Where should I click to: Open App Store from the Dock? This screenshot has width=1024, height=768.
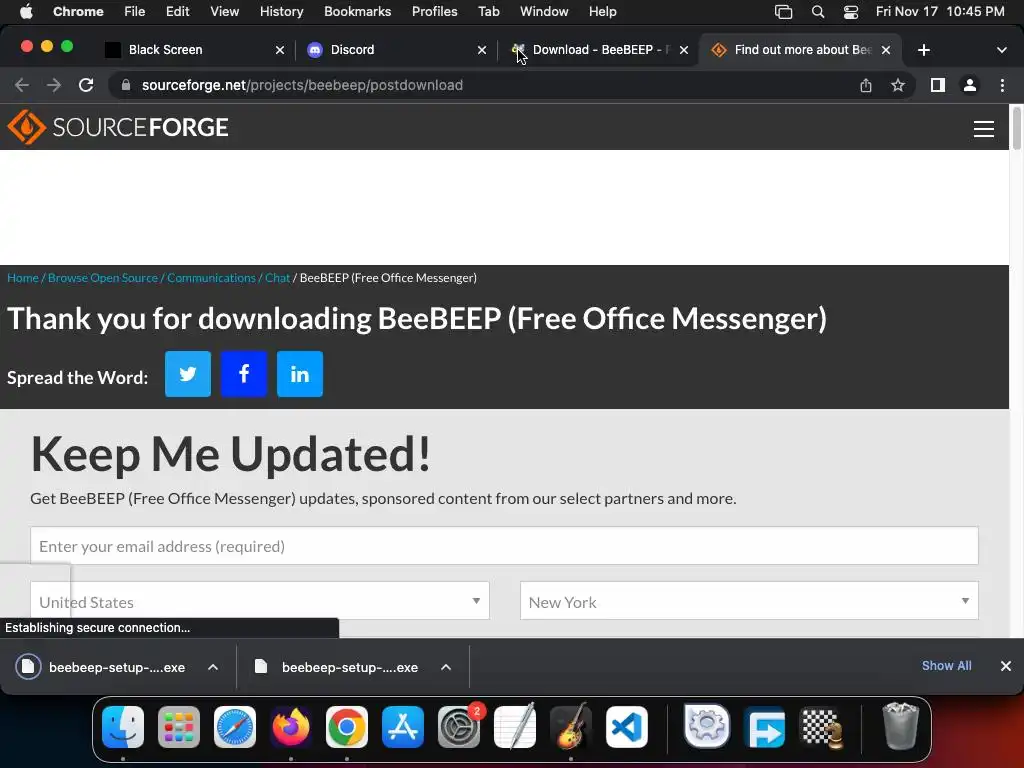click(x=402, y=727)
